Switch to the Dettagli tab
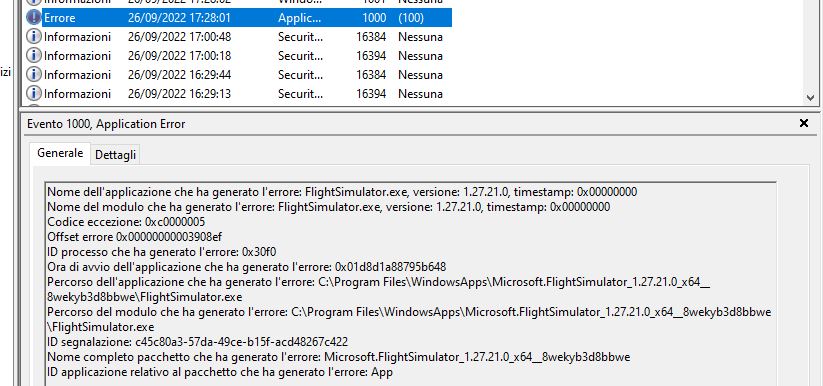The image size is (823, 386). click(115, 155)
